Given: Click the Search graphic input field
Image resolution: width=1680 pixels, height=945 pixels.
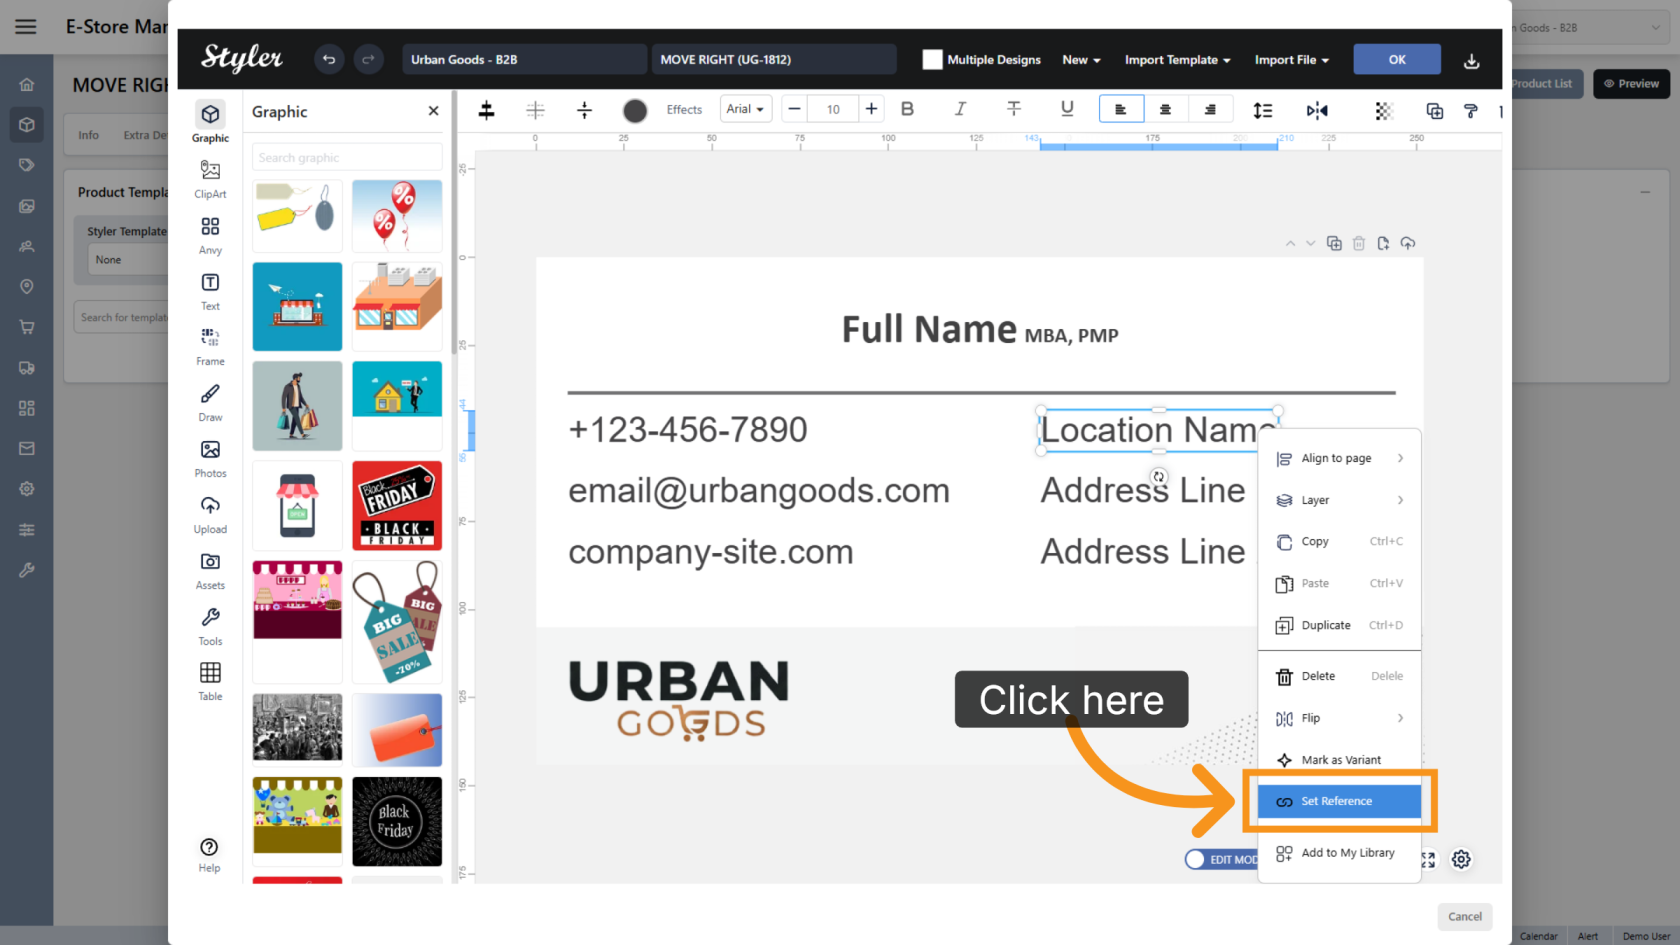Looking at the screenshot, I should 347,157.
